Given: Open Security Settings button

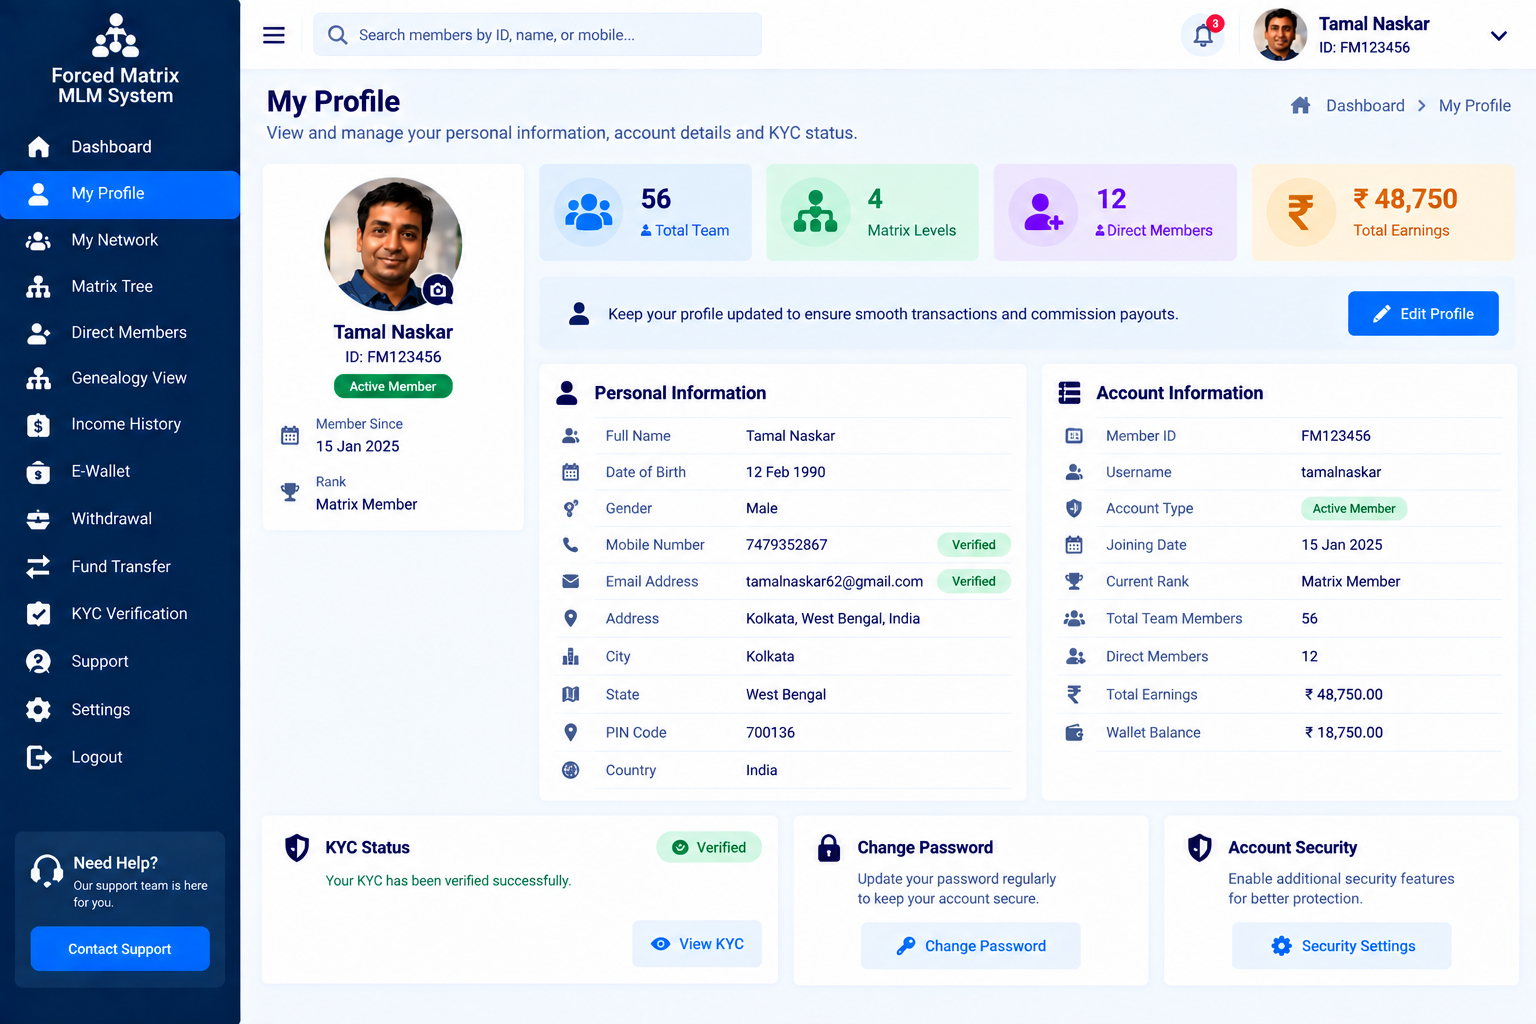Looking at the screenshot, I should [x=1342, y=946].
